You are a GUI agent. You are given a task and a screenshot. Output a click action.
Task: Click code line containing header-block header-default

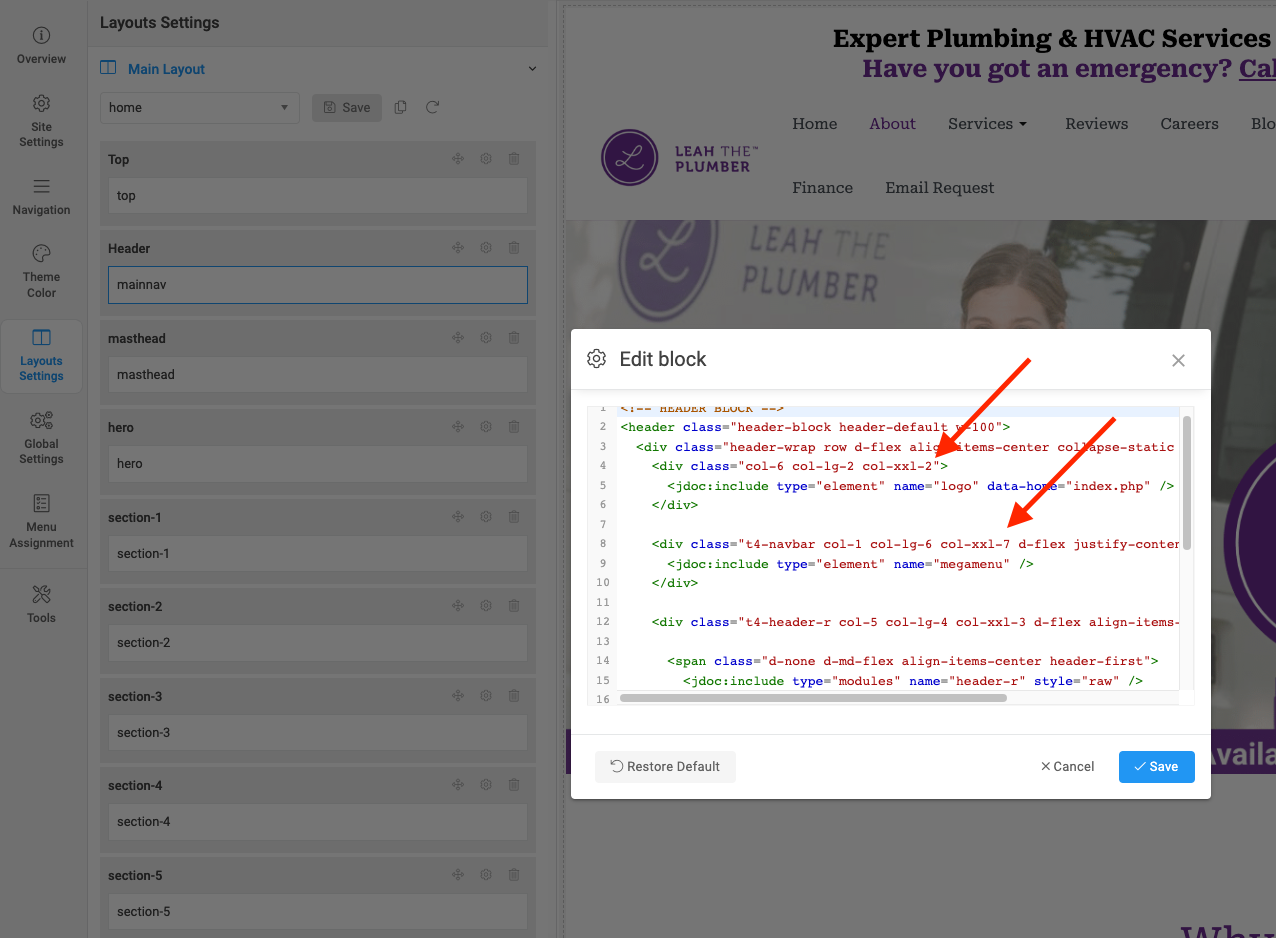815,427
